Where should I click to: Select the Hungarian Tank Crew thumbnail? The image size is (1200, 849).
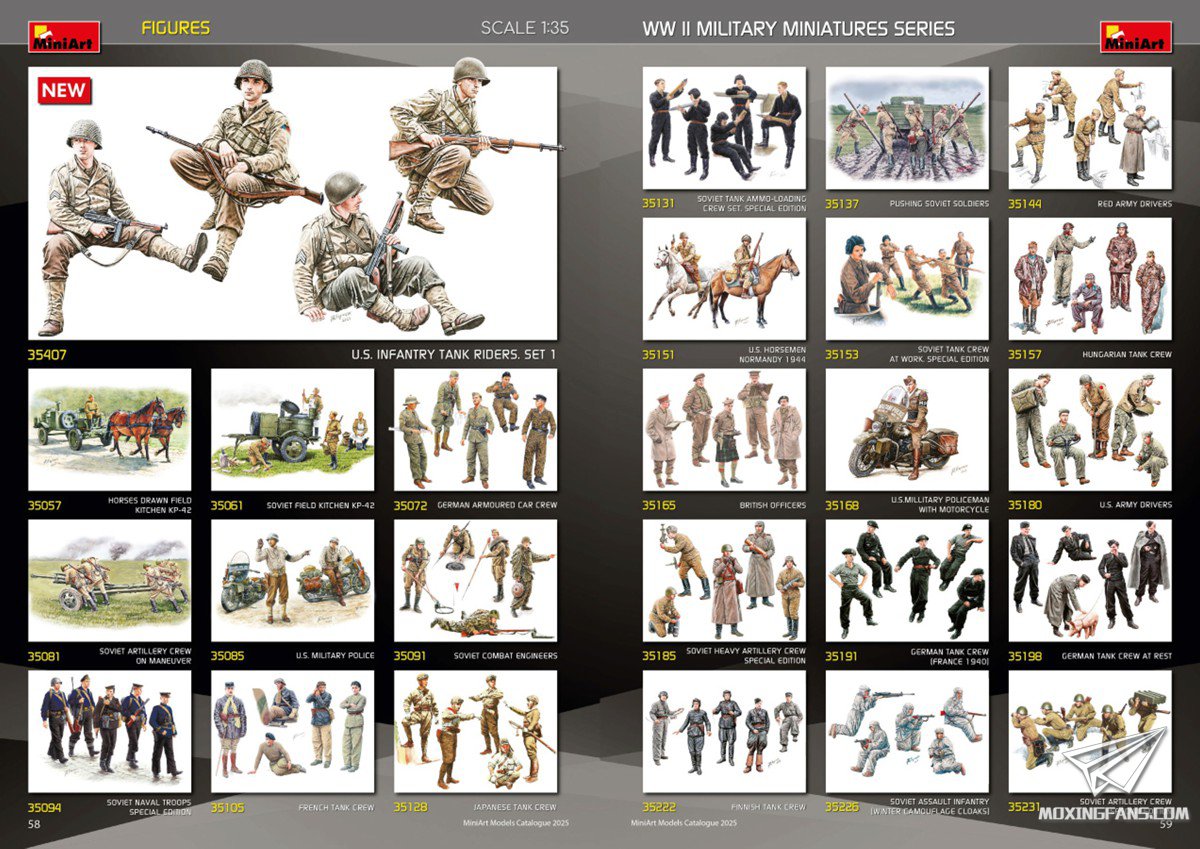[x=1090, y=279]
